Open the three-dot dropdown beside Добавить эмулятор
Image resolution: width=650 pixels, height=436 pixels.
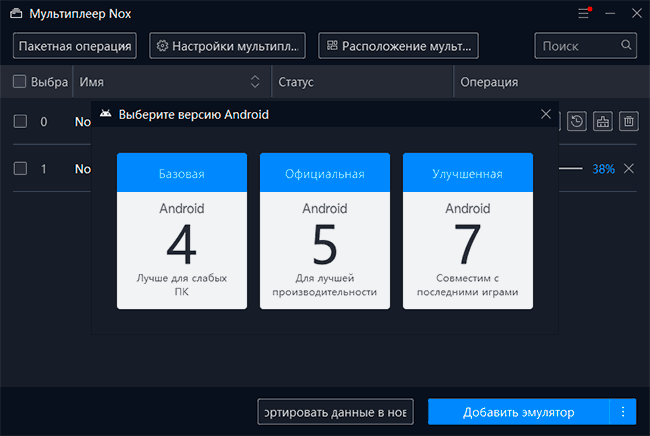623,412
